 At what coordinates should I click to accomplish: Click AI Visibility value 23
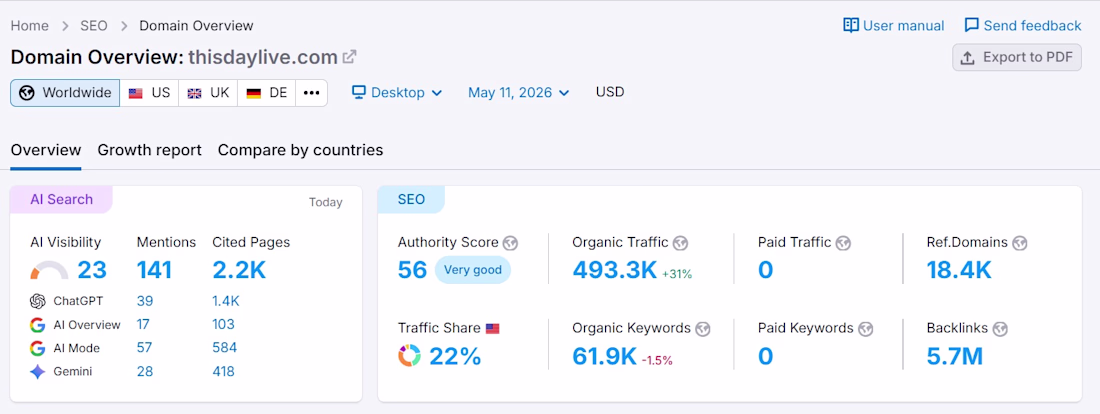coord(92,270)
